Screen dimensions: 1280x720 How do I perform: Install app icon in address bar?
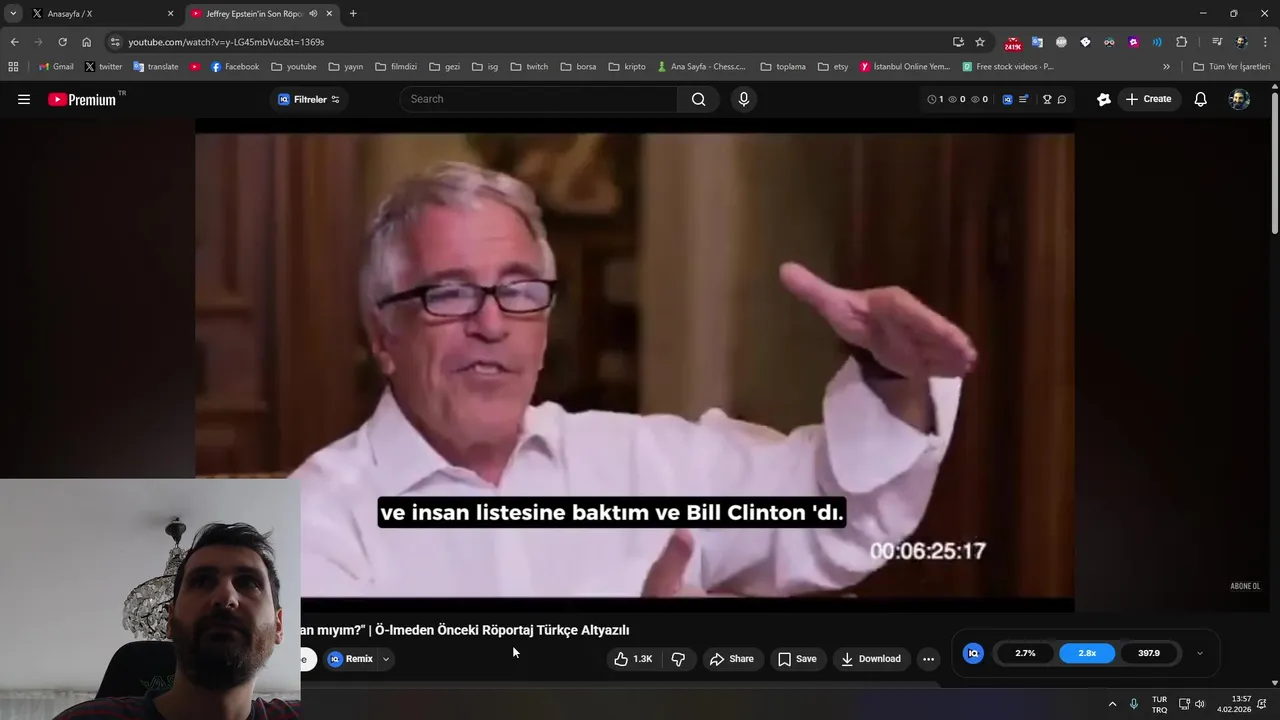[958, 42]
